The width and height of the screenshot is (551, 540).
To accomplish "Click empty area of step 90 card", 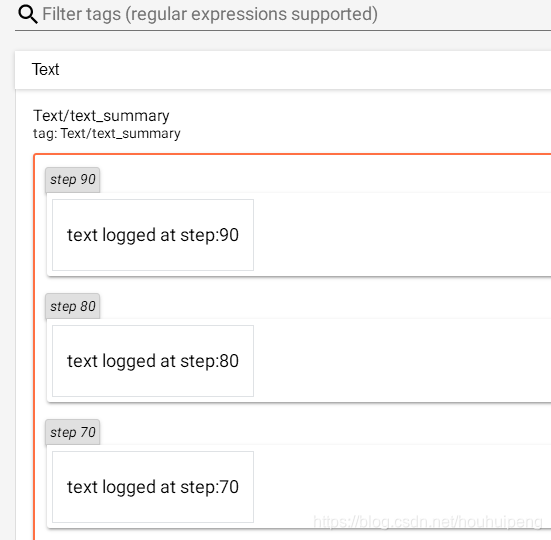I will coord(401,235).
